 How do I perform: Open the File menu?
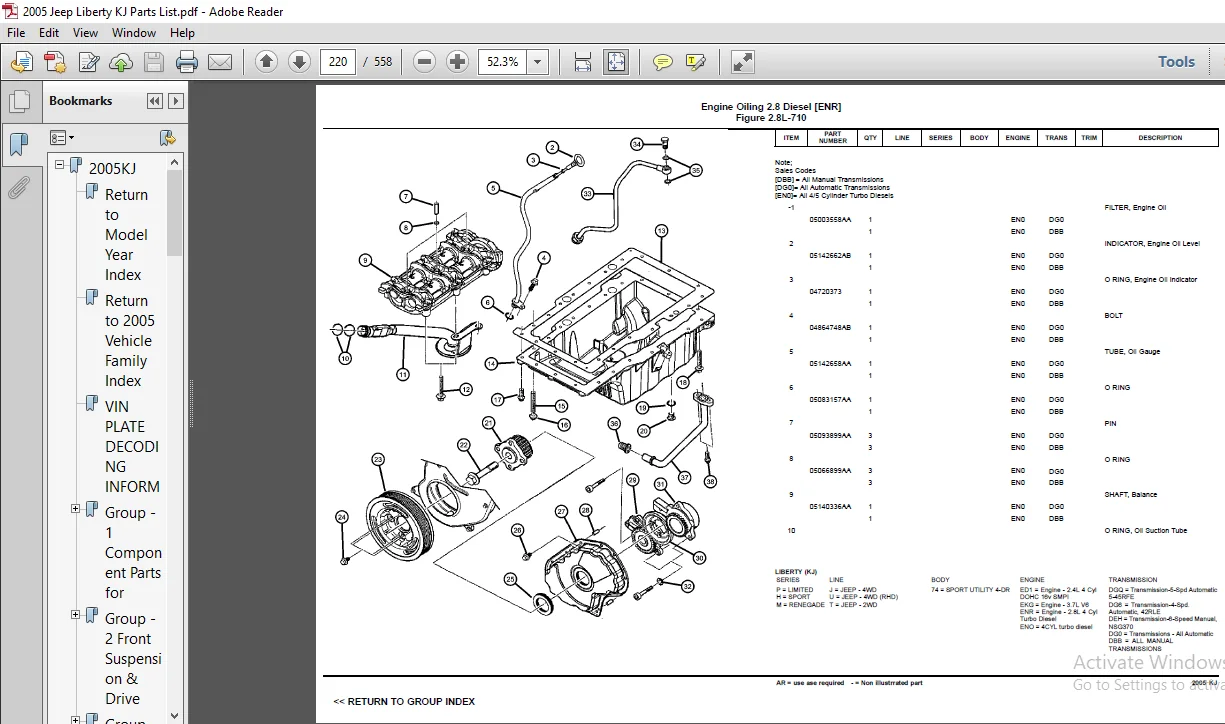[16, 32]
